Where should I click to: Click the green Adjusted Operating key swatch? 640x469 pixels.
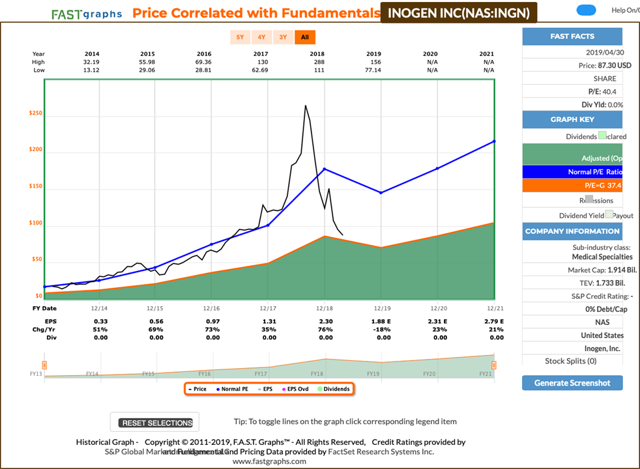572,154
